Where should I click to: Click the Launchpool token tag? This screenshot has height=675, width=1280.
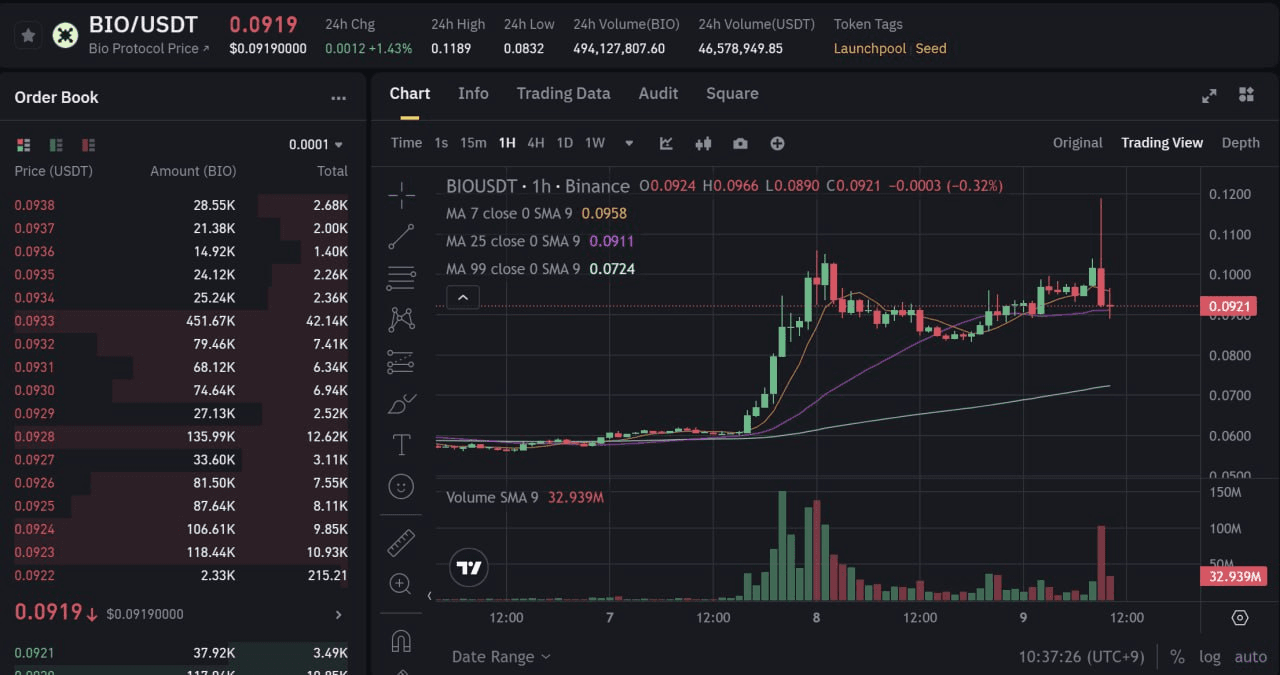(x=870, y=48)
